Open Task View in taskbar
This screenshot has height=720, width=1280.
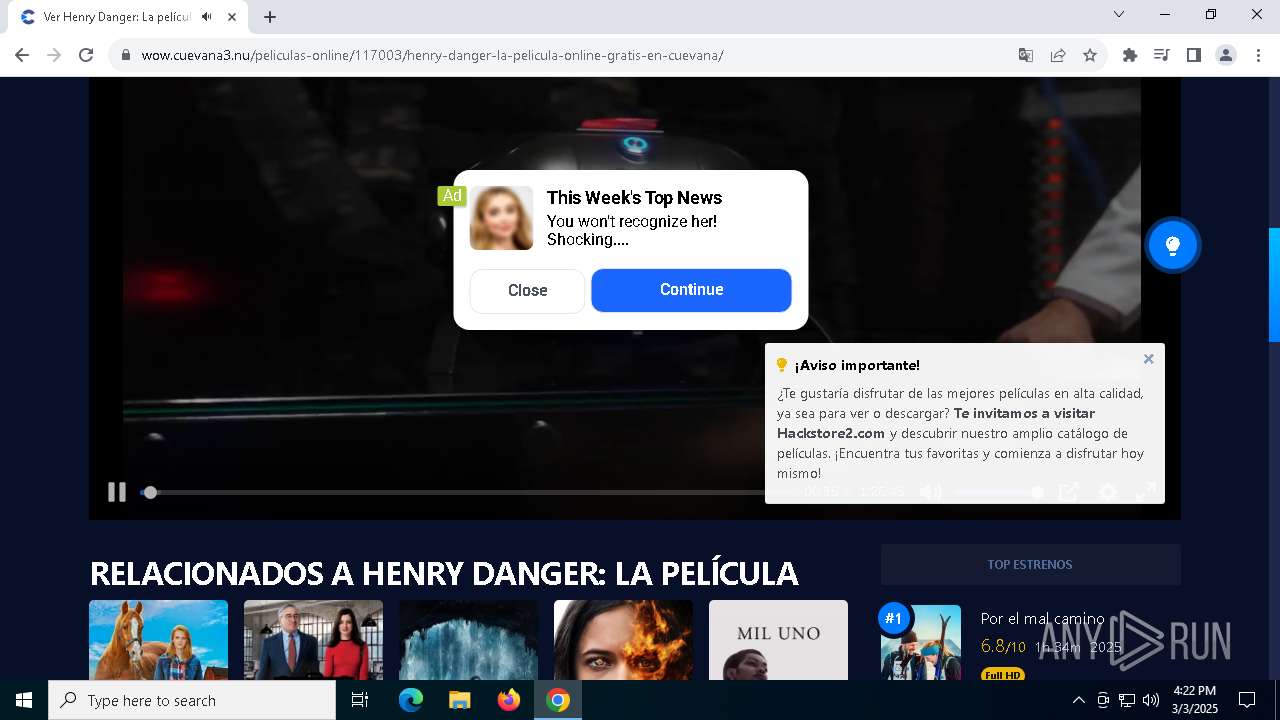(360, 700)
